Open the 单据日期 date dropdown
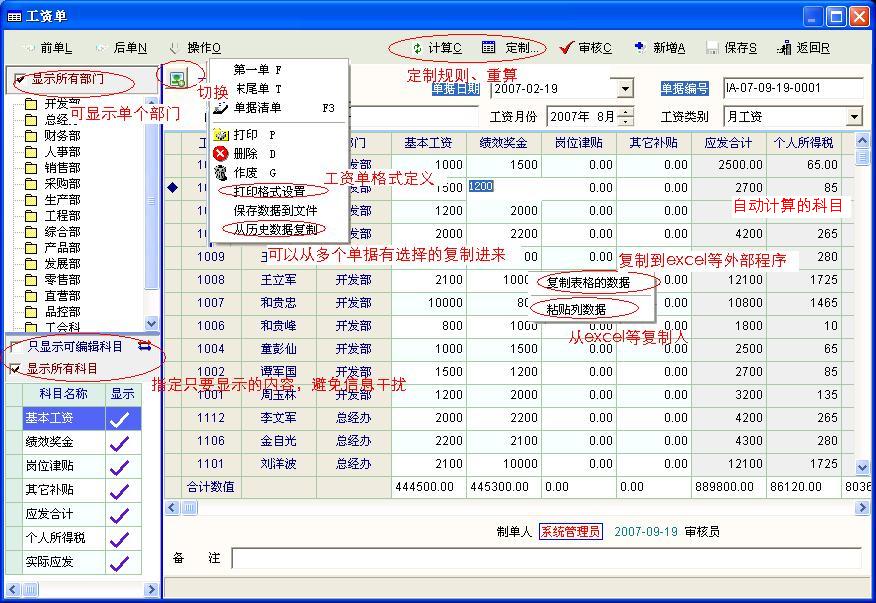Image resolution: width=876 pixels, height=603 pixels. tap(625, 89)
